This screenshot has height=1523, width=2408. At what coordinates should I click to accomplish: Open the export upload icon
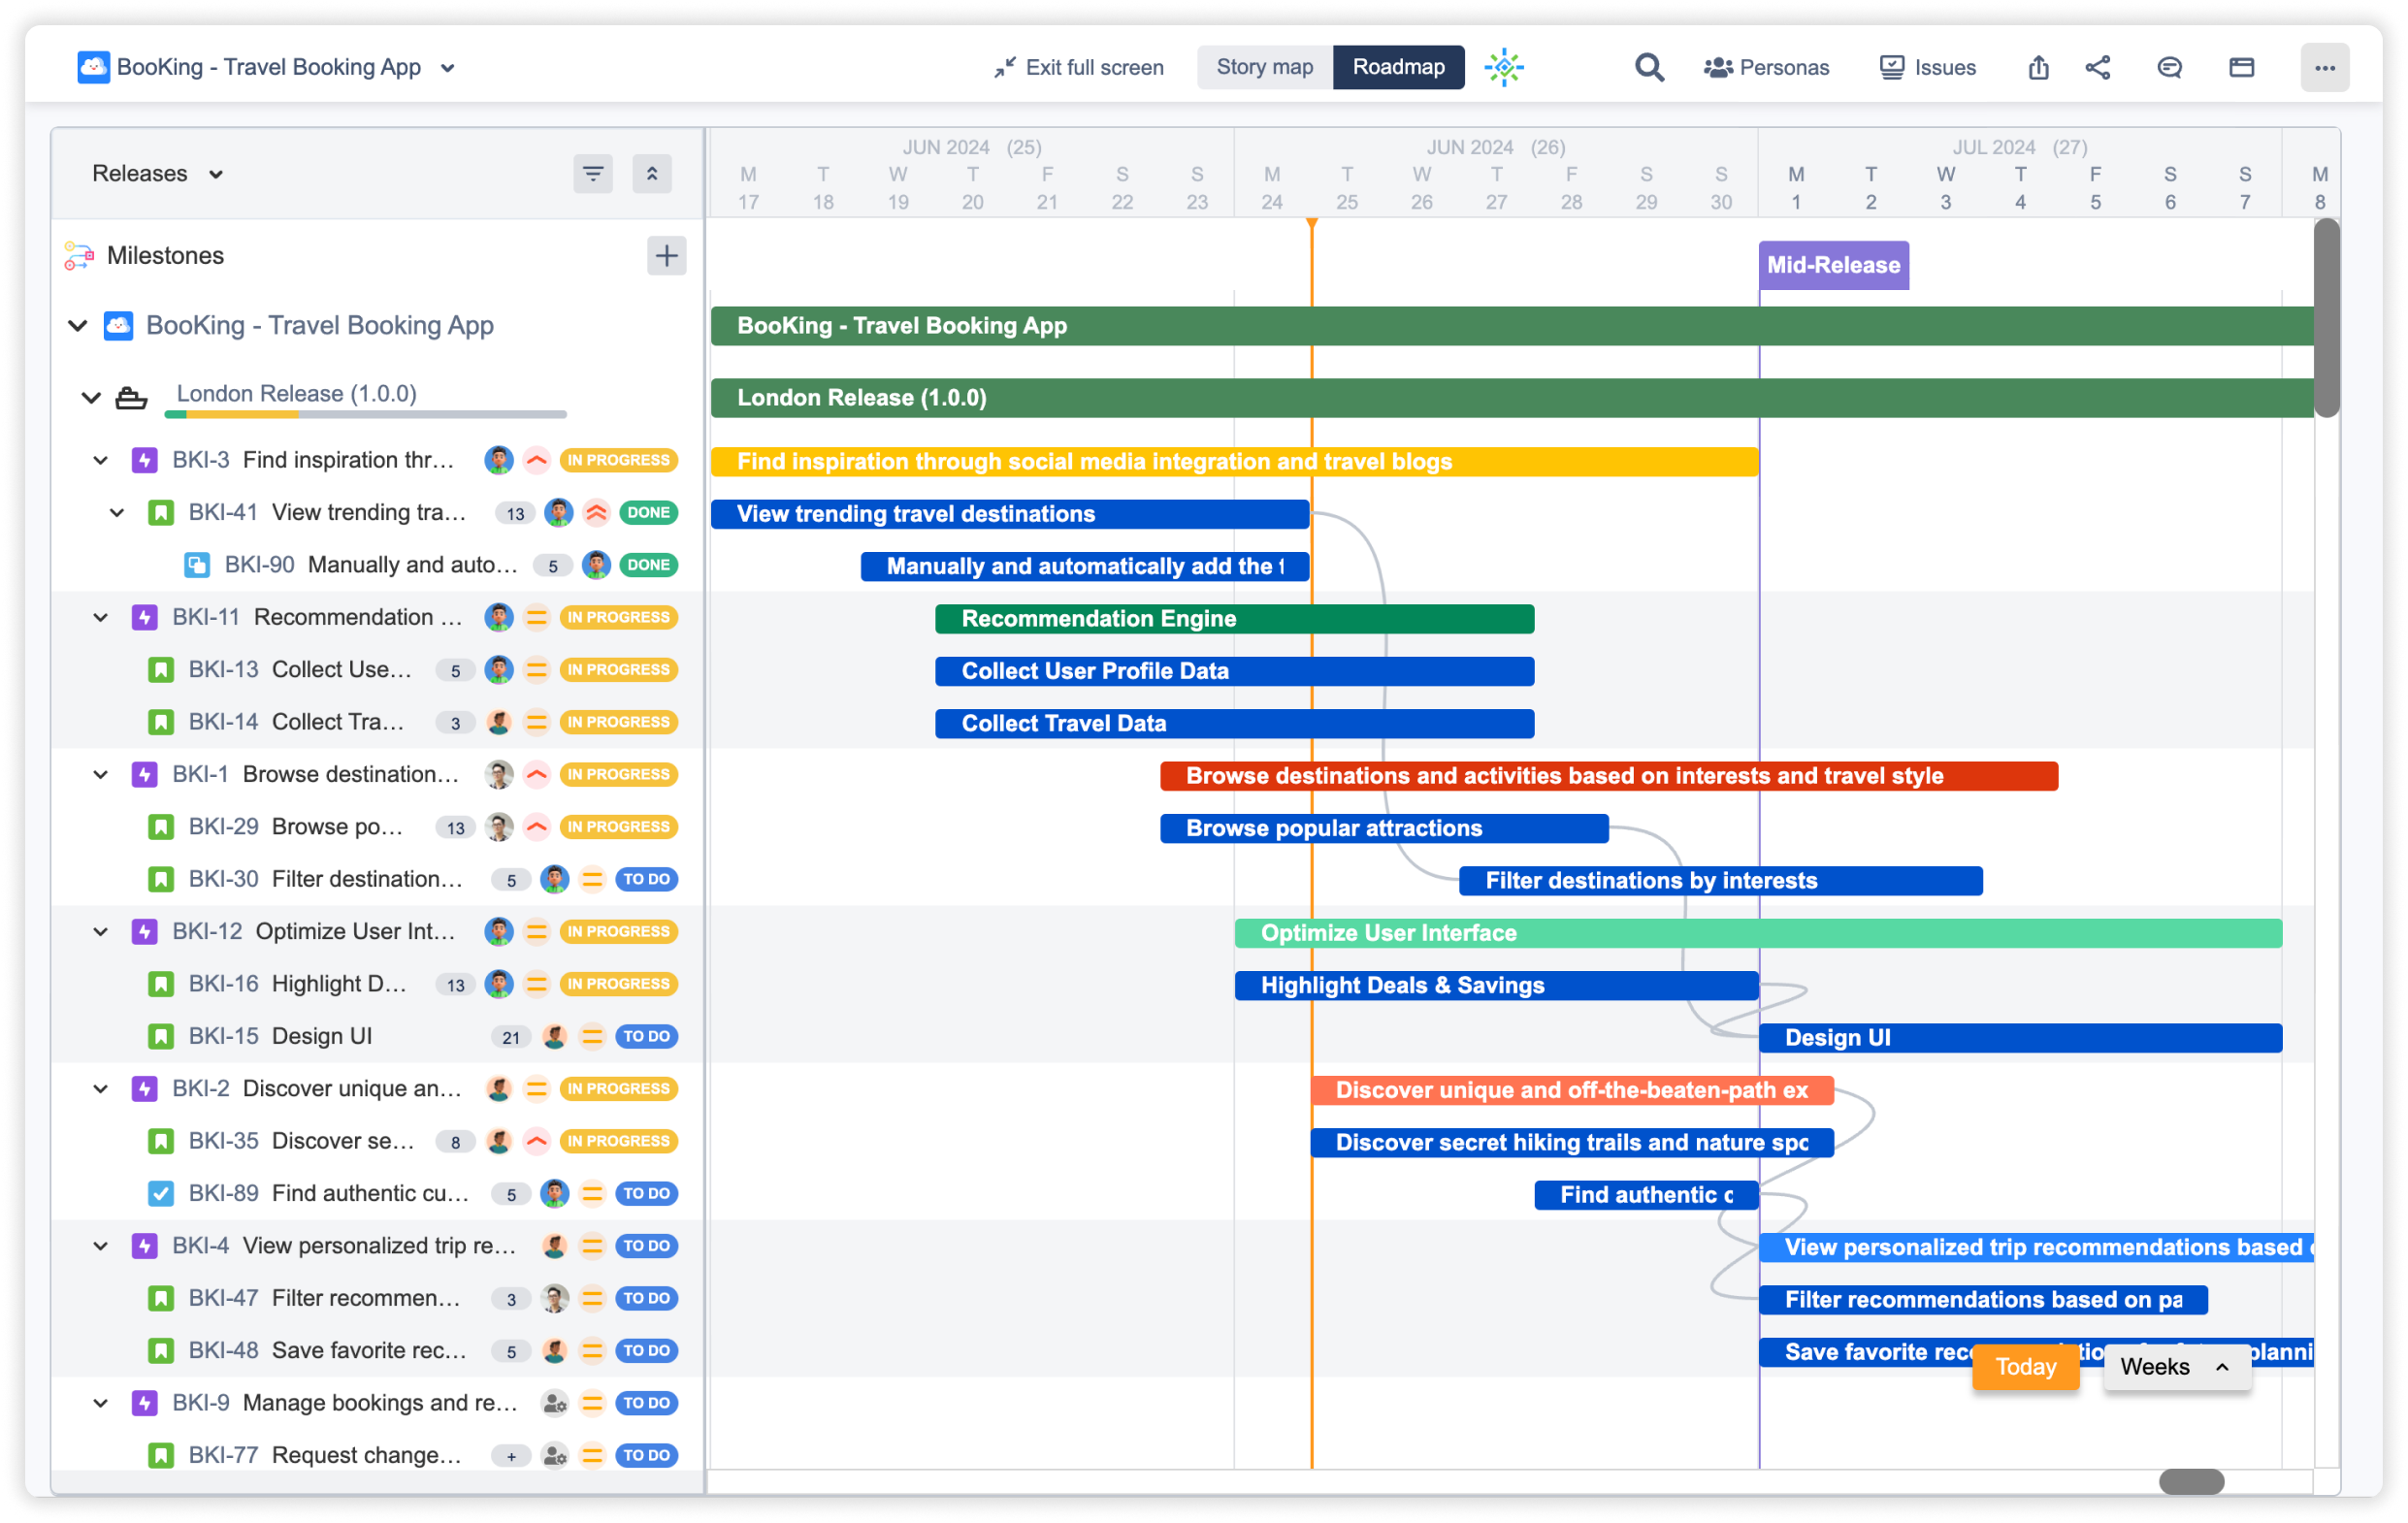pos(2038,67)
